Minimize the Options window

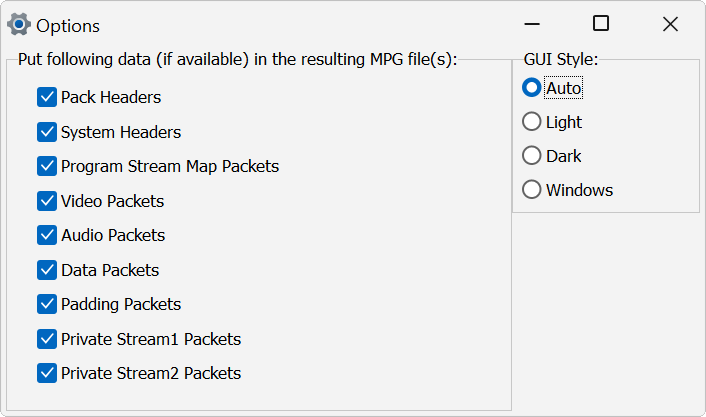coord(533,24)
